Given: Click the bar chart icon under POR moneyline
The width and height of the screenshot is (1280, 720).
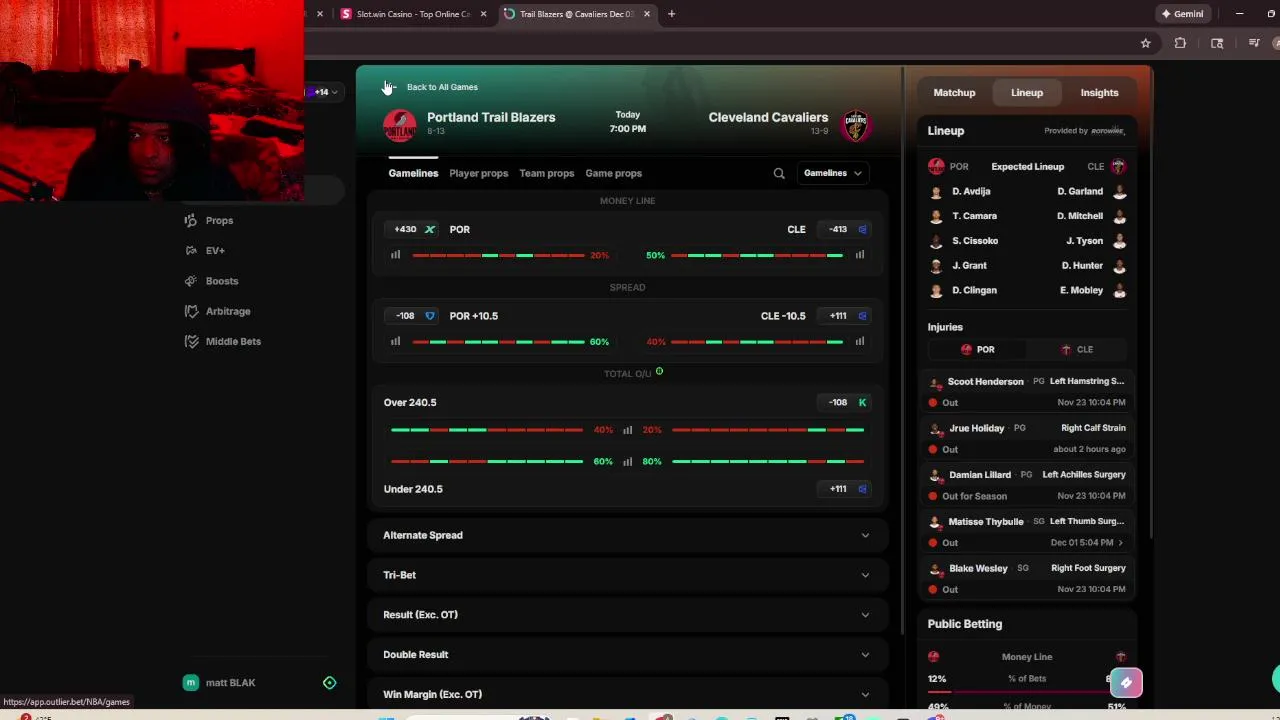Looking at the screenshot, I should (x=396, y=255).
